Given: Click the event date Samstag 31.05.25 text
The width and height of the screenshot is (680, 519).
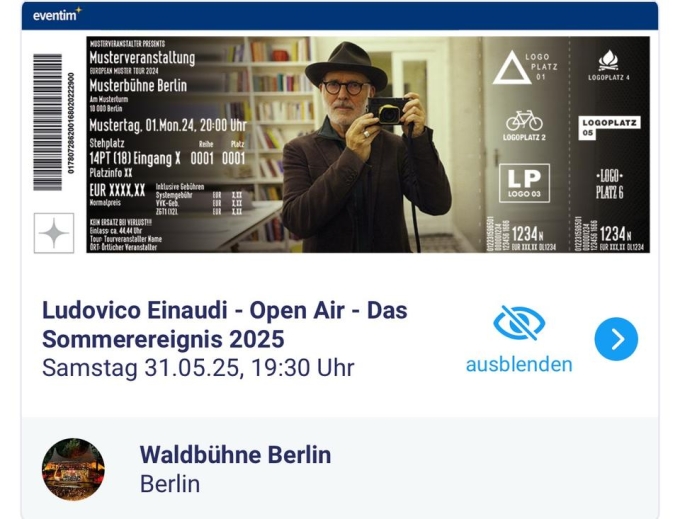Looking at the screenshot, I should 198,368.
